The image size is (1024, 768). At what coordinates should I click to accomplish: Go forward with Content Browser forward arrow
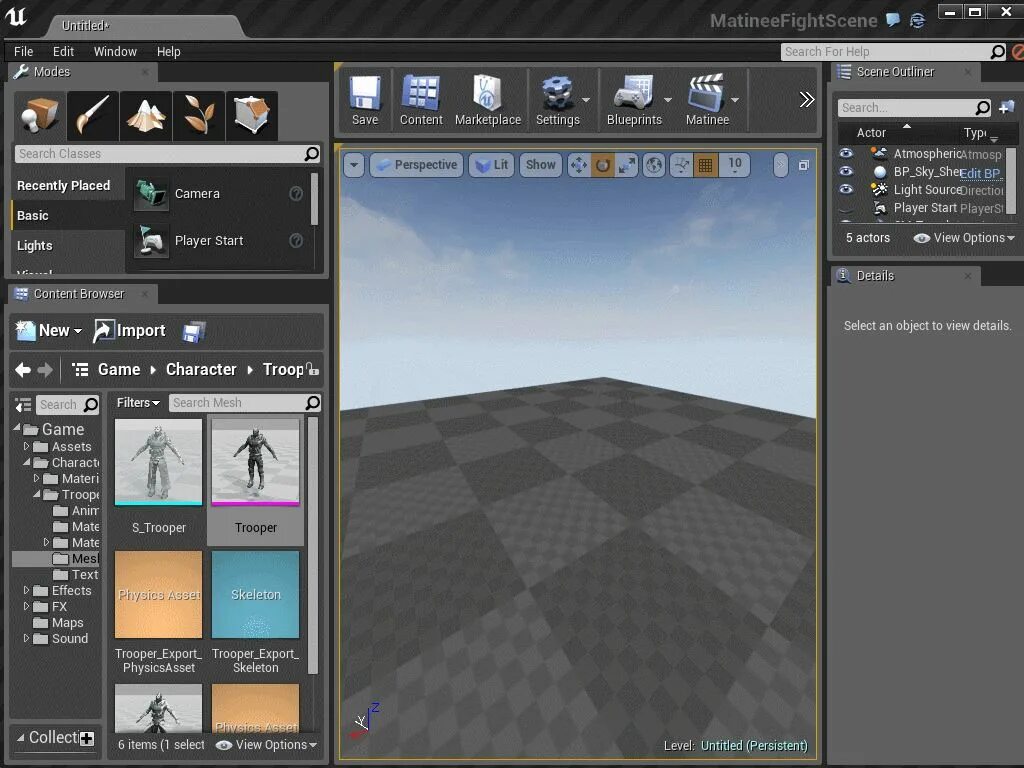tap(45, 370)
